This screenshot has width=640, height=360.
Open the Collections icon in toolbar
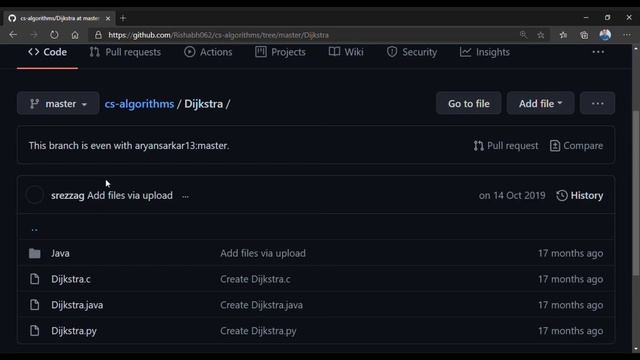[x=584, y=35]
